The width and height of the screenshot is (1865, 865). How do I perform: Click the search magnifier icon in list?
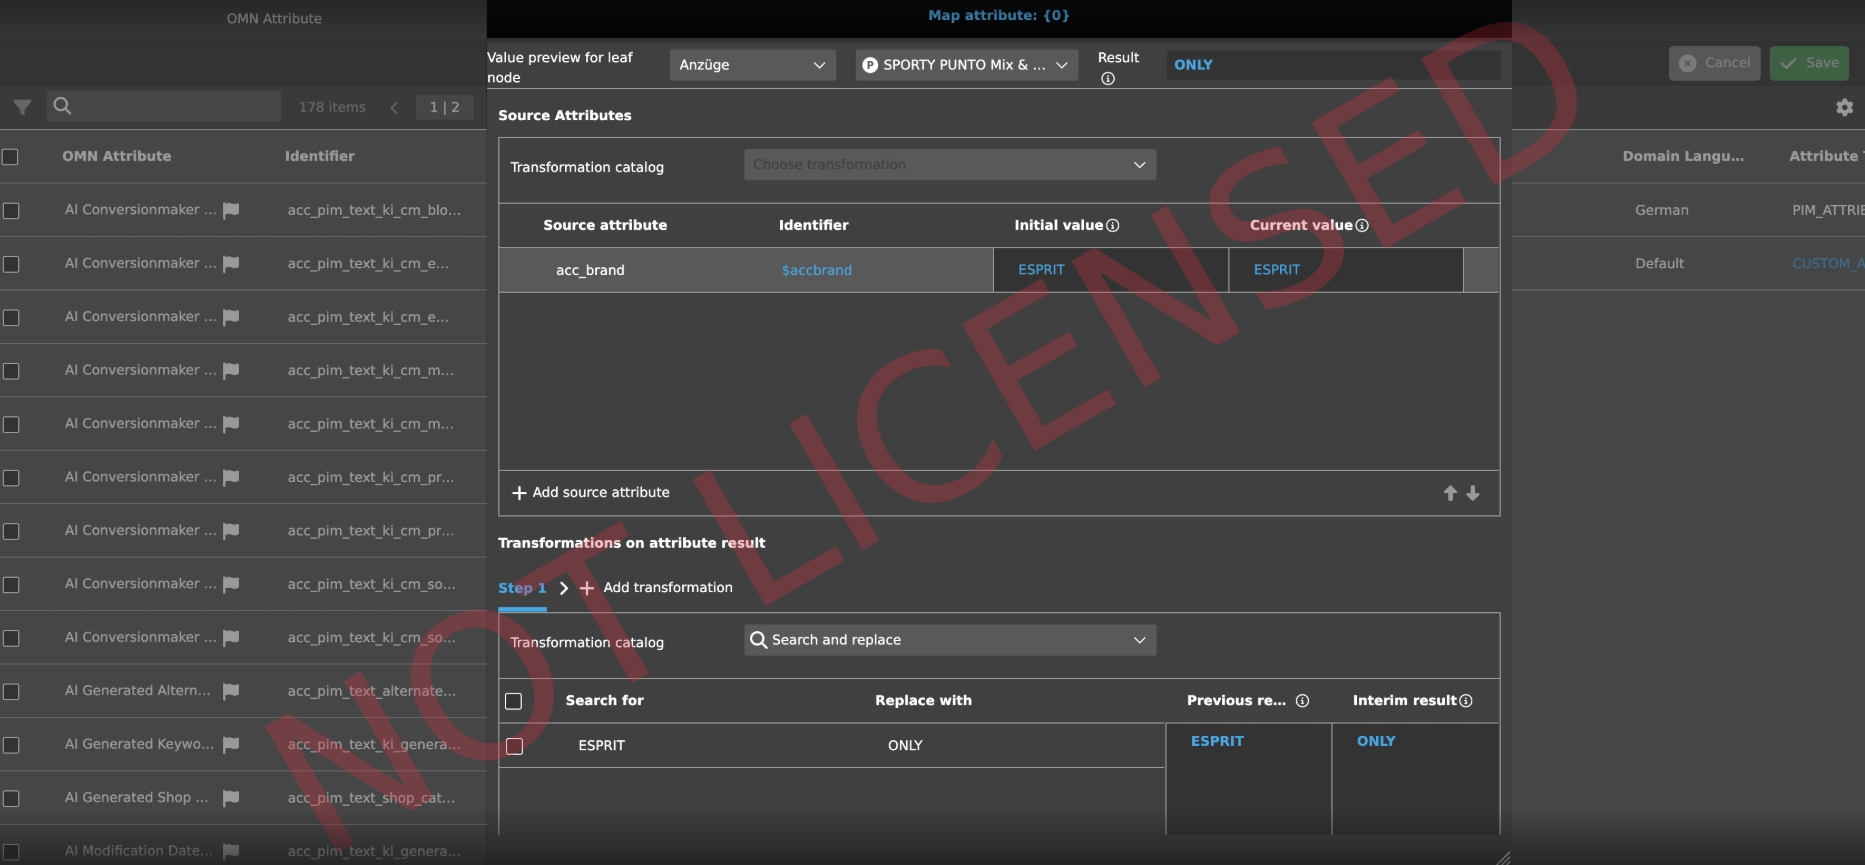click(x=62, y=106)
